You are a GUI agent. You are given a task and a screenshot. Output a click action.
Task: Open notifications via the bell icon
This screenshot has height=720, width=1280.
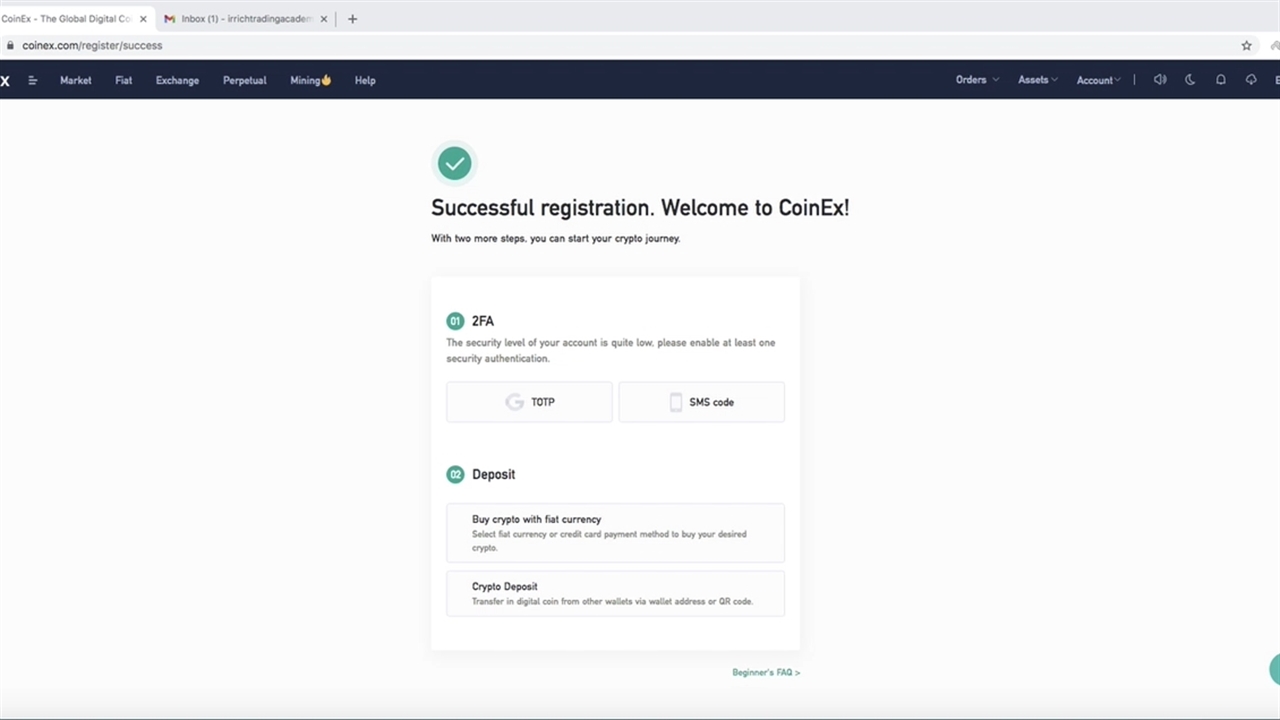click(x=1221, y=80)
